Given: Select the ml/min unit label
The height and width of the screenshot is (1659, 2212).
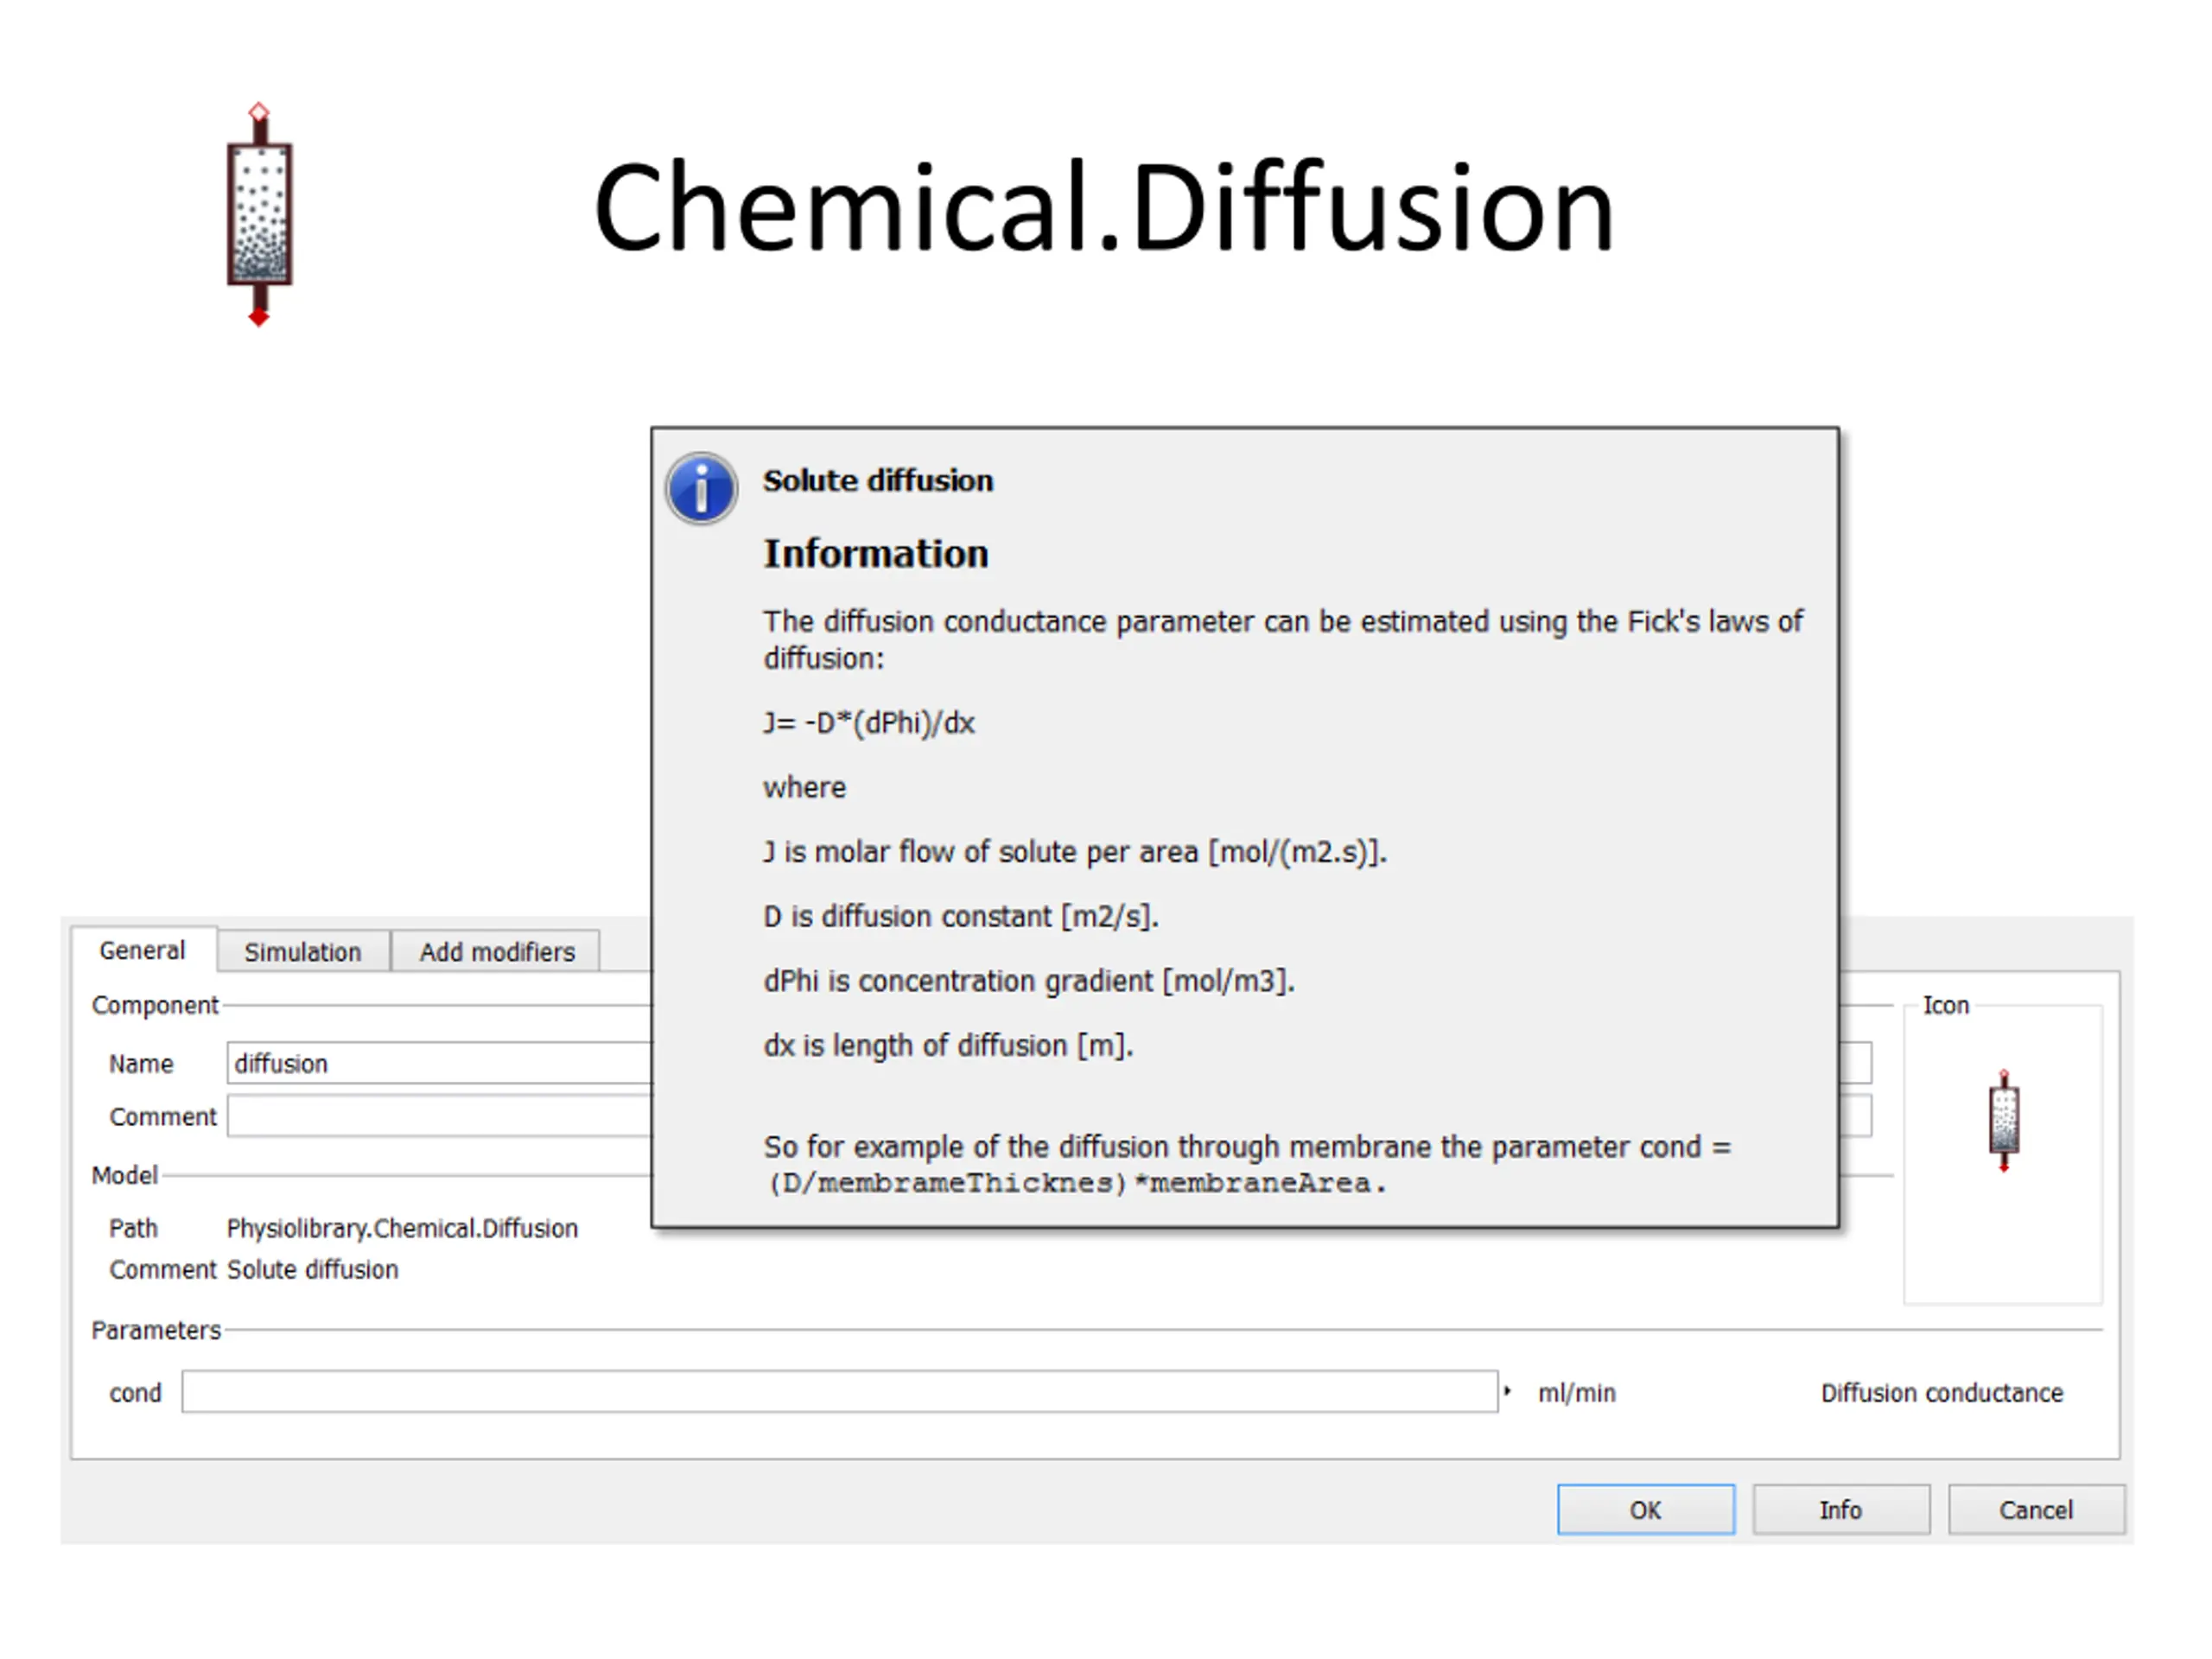Looking at the screenshot, I should (1577, 1393).
